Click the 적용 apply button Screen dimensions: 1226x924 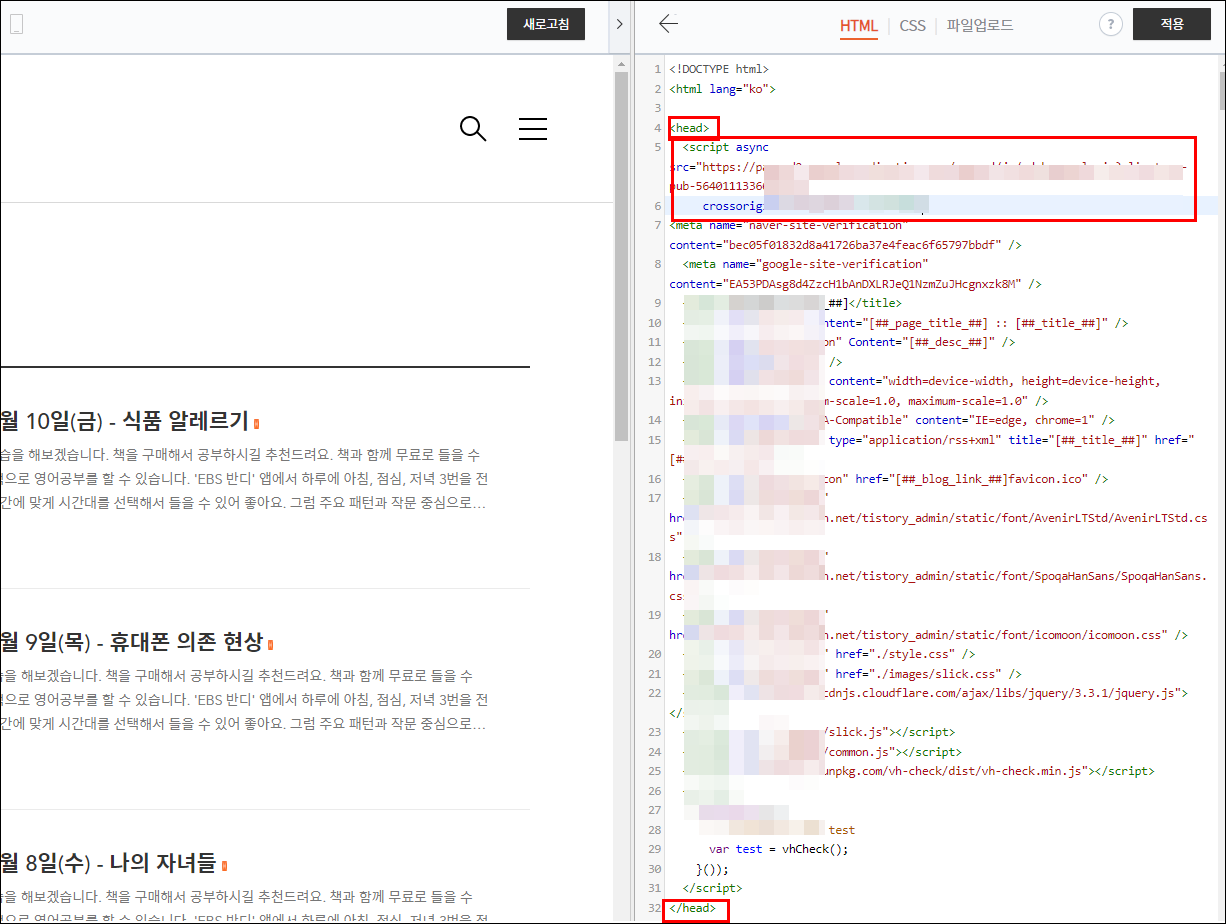(x=1172, y=24)
